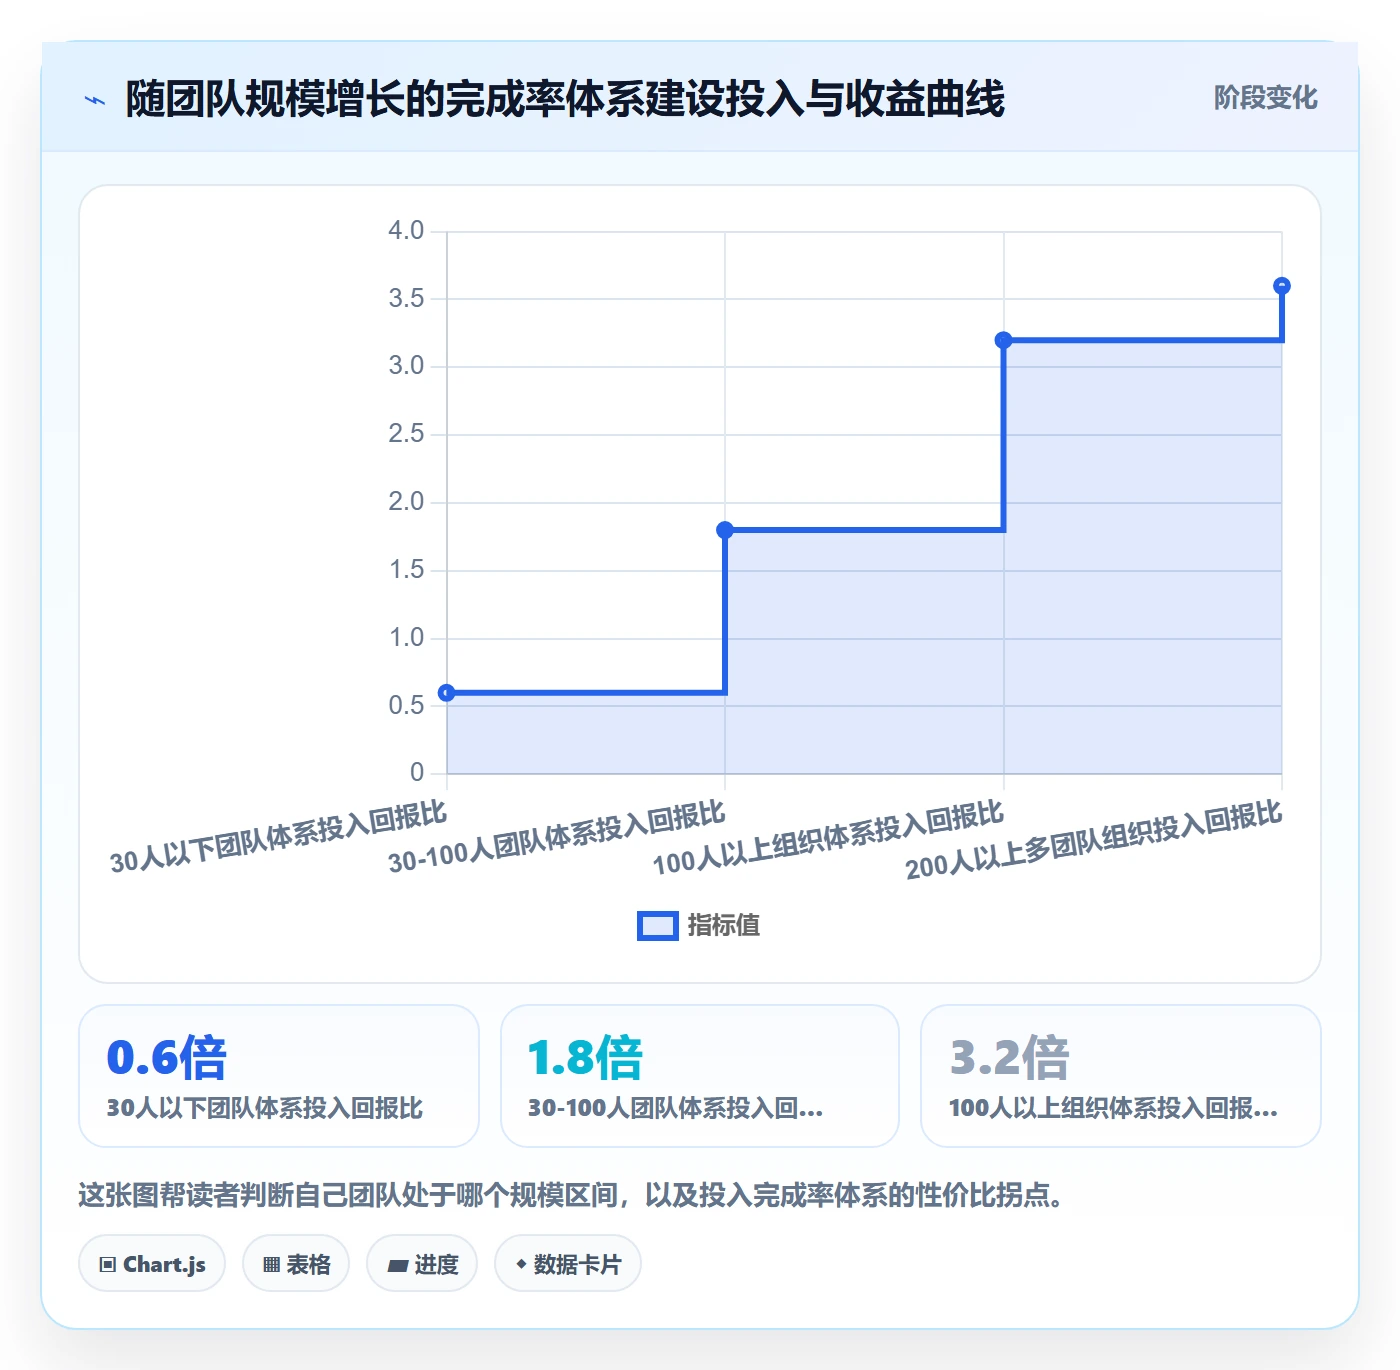Viewport: 1400px width, 1370px height.
Task: Click the grid icon in the 表格 chip
Action: click(271, 1265)
